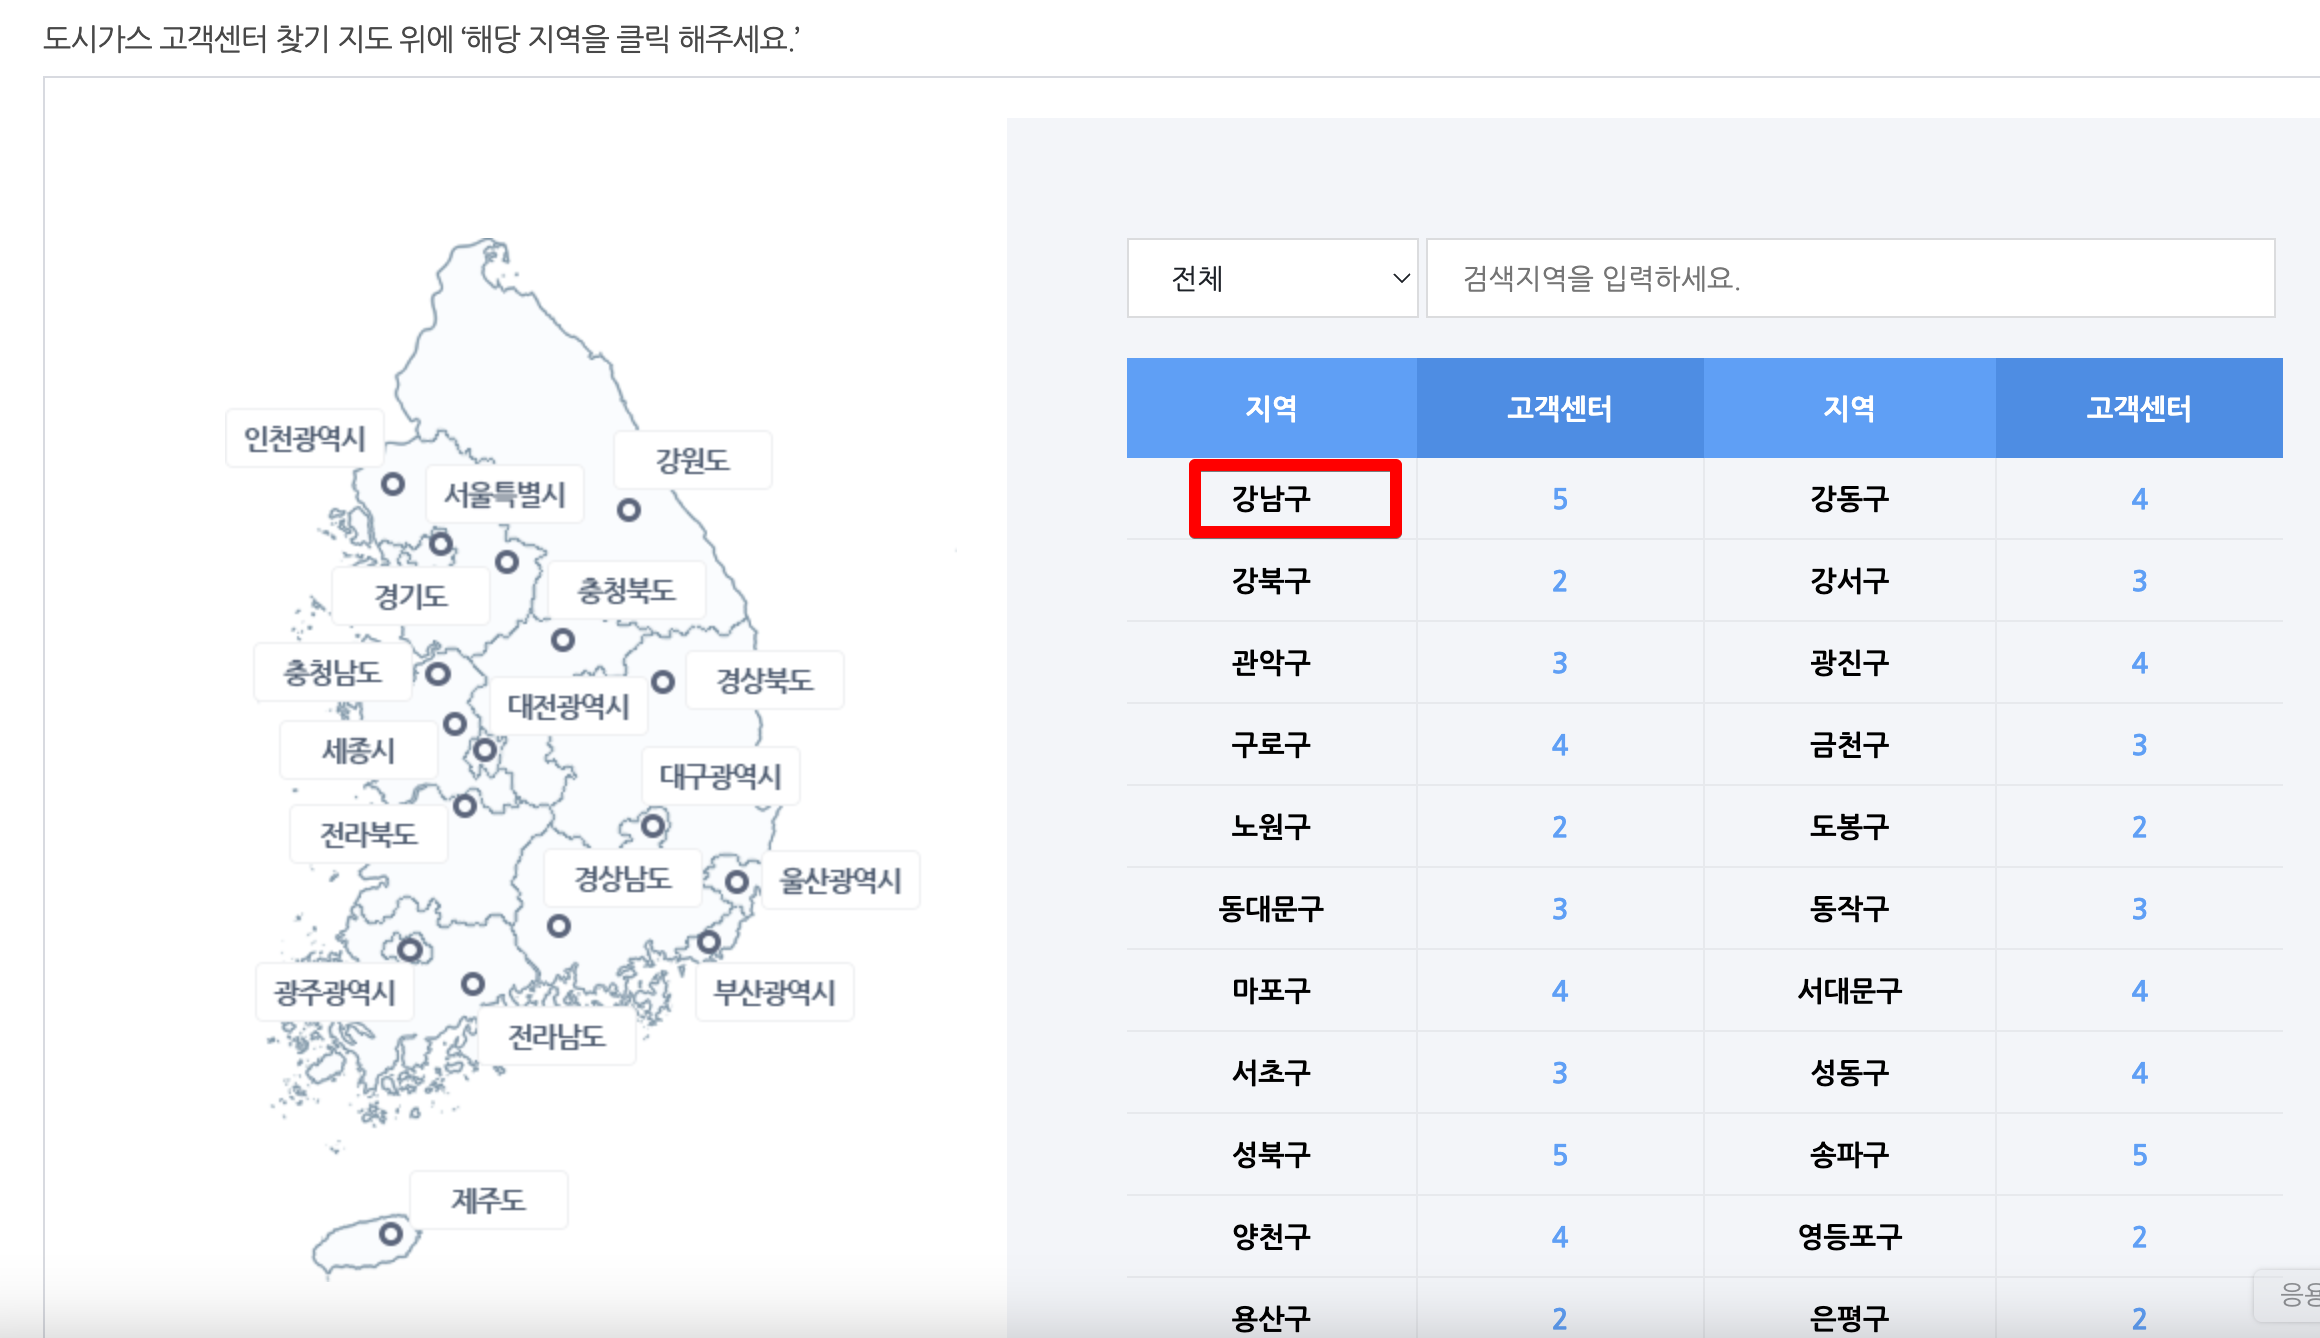Viewport: 2320px width, 1338px height.
Task: Click the search region input field
Action: pyautogui.click(x=1850, y=278)
